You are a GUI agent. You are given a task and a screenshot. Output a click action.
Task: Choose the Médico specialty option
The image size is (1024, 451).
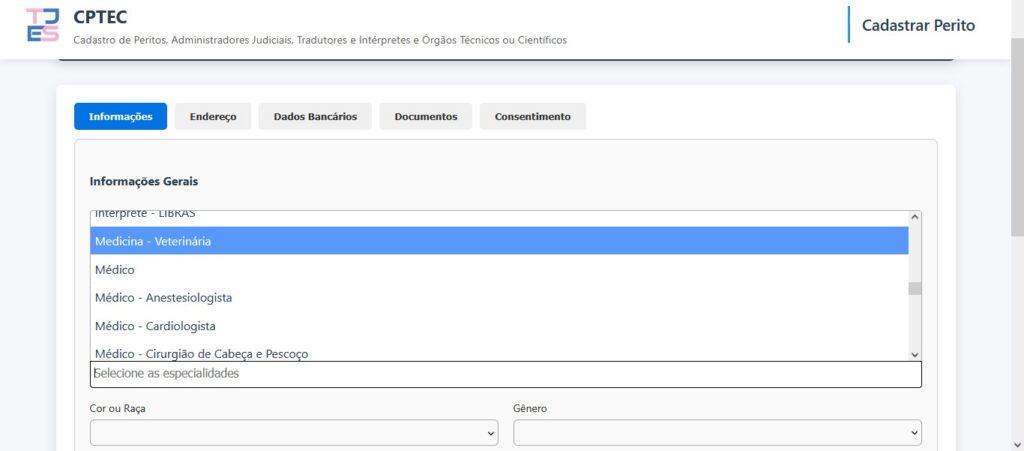[499, 269]
